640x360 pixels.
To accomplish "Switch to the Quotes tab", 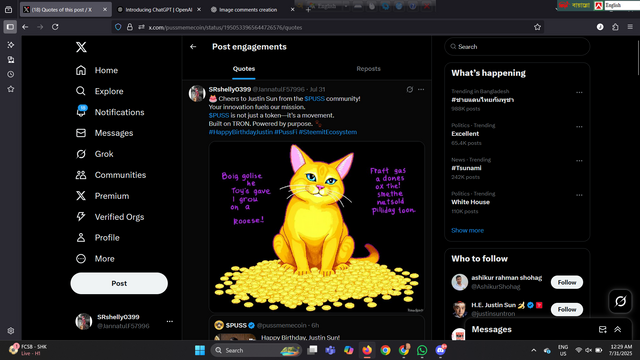I will (244, 69).
